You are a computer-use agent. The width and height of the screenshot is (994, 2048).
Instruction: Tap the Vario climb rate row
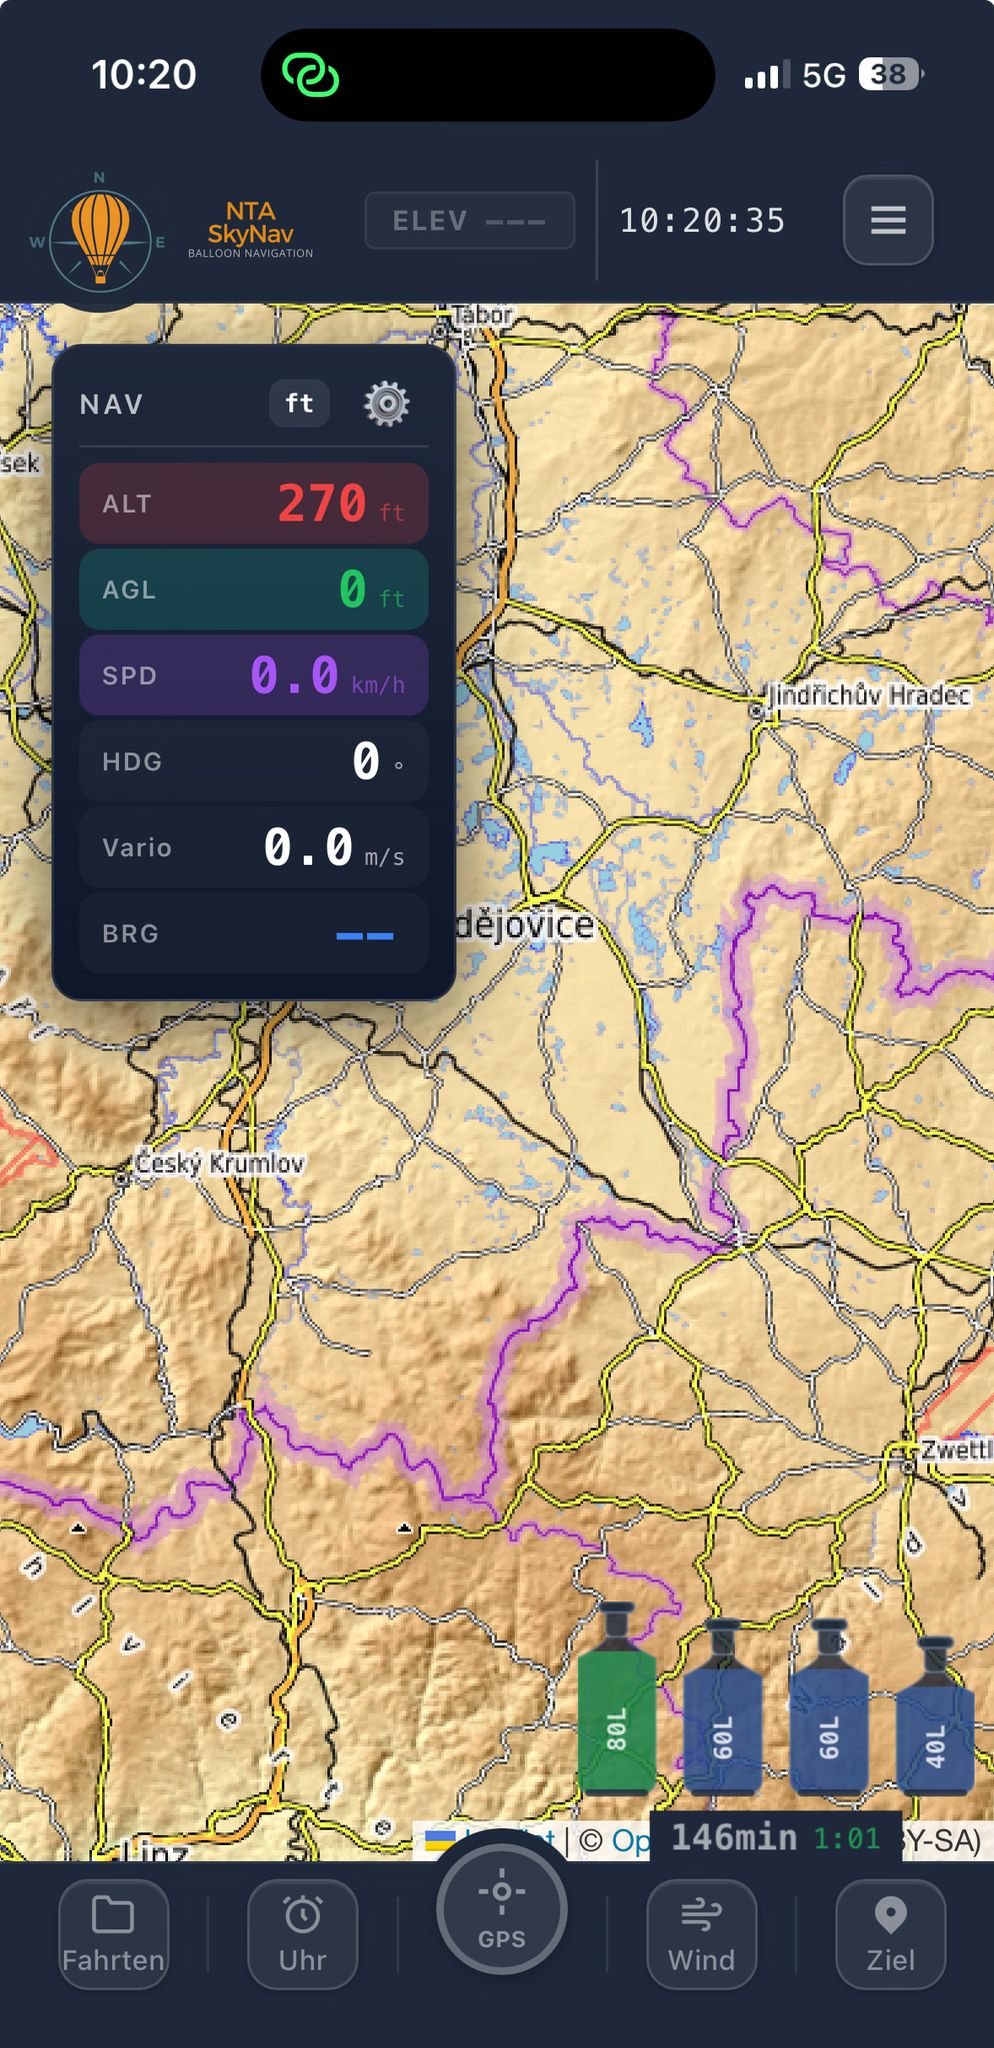click(254, 847)
